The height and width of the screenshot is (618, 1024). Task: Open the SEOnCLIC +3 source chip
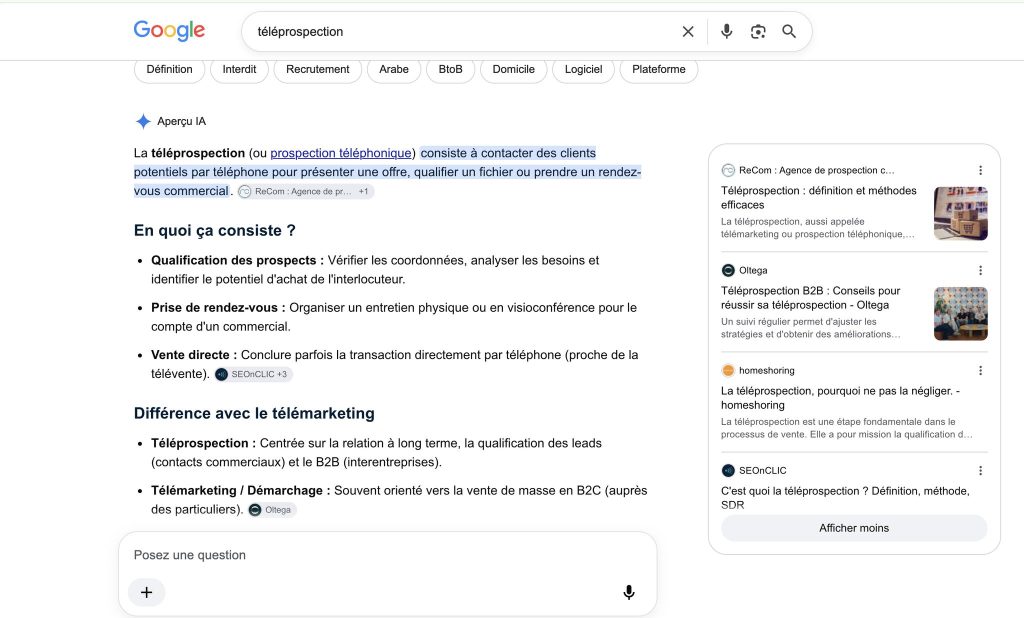click(253, 374)
